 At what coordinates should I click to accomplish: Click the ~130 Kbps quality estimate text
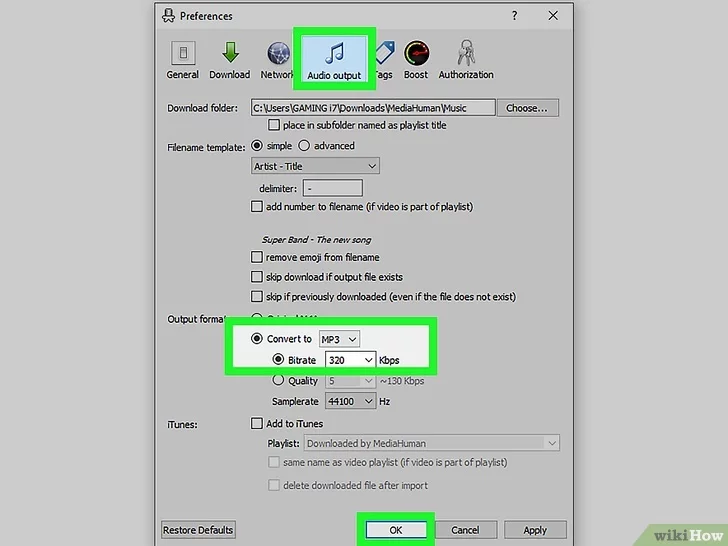[402, 381]
